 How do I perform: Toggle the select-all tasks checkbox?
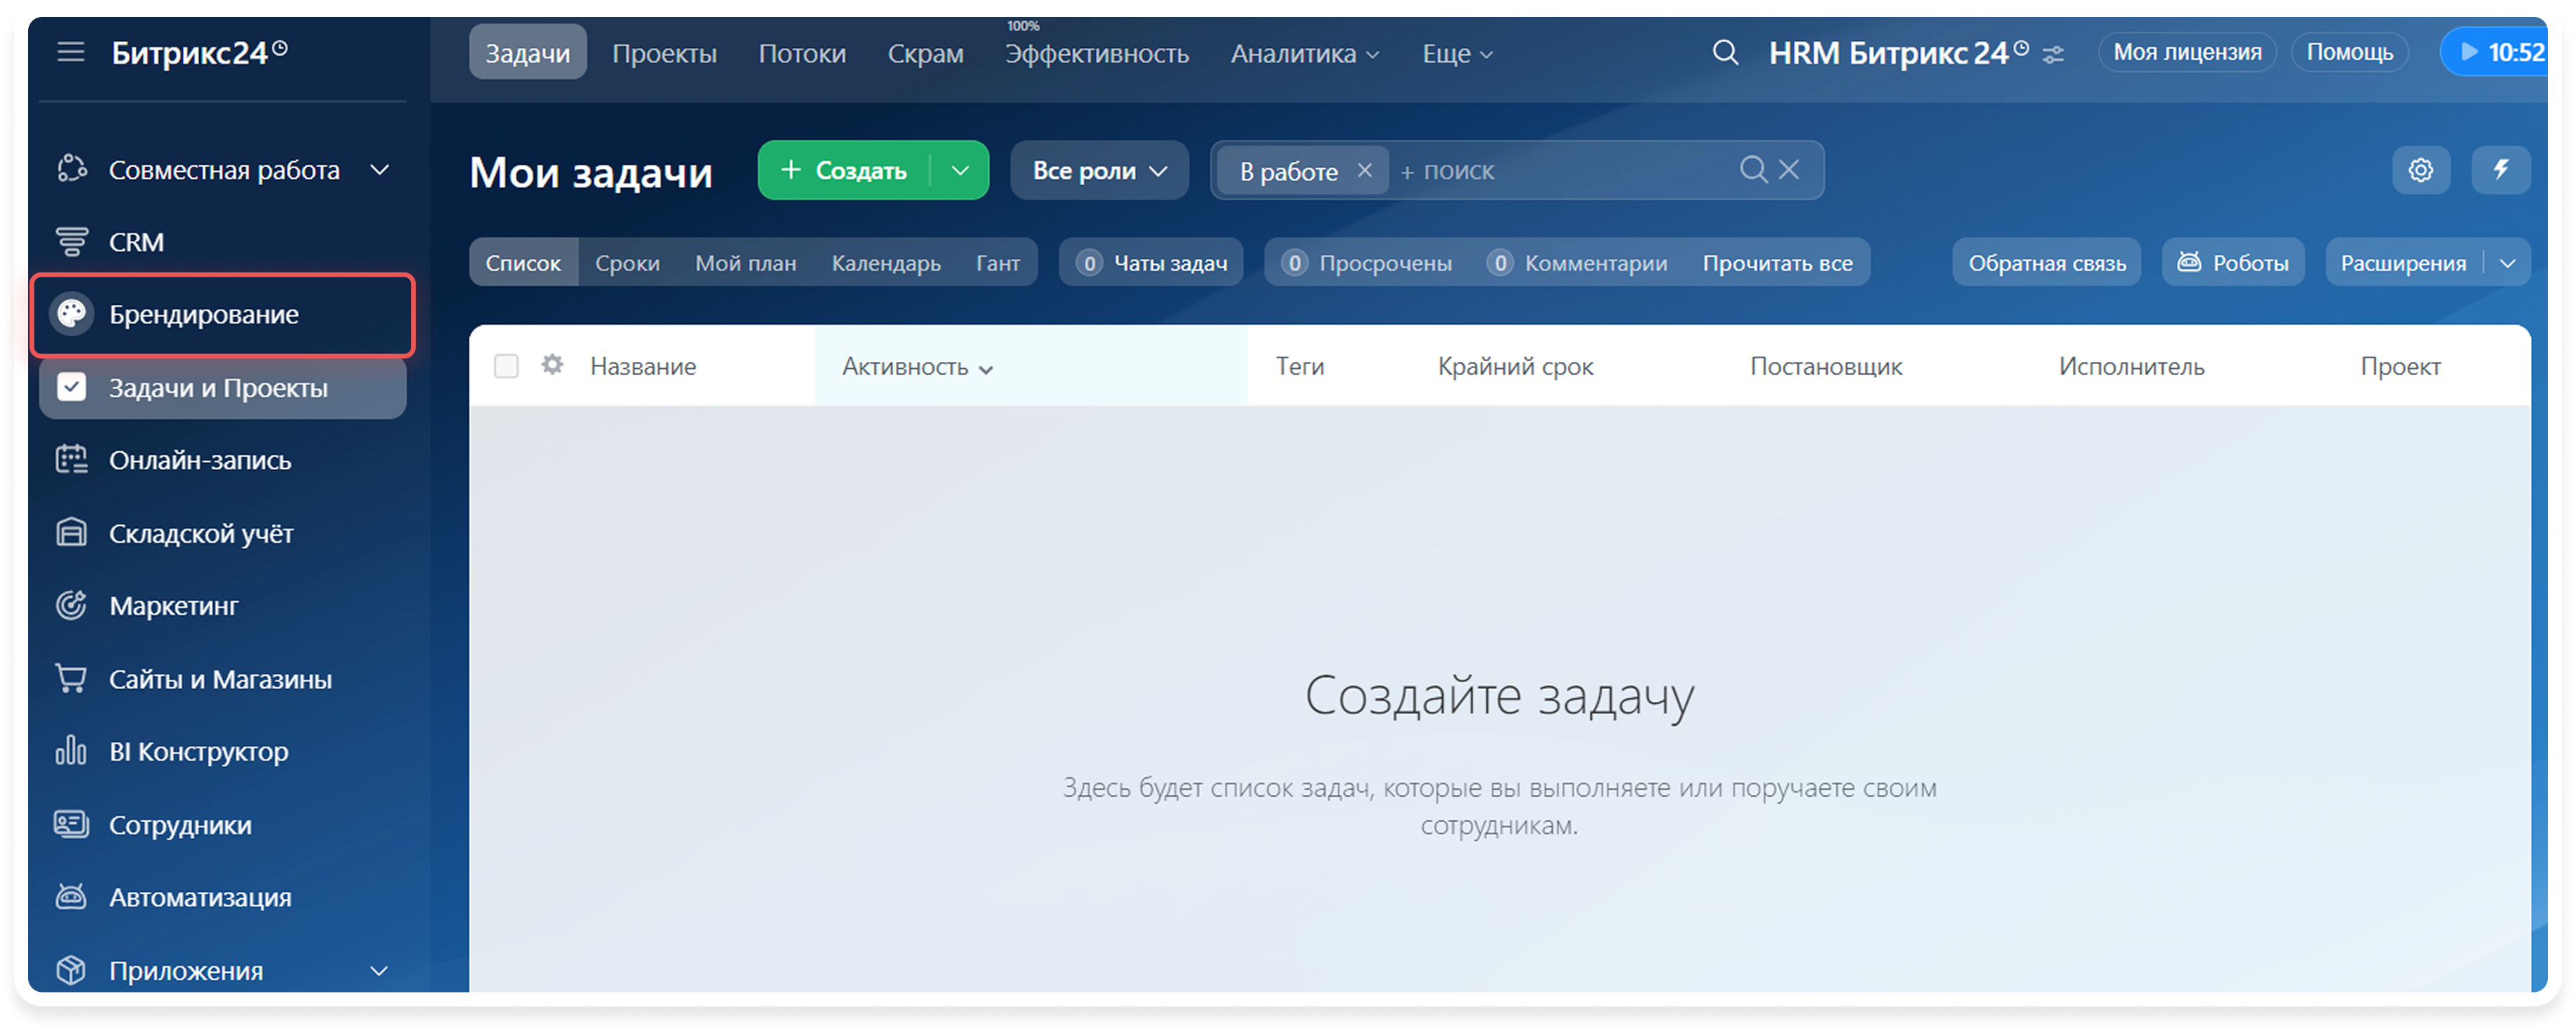[x=507, y=366]
